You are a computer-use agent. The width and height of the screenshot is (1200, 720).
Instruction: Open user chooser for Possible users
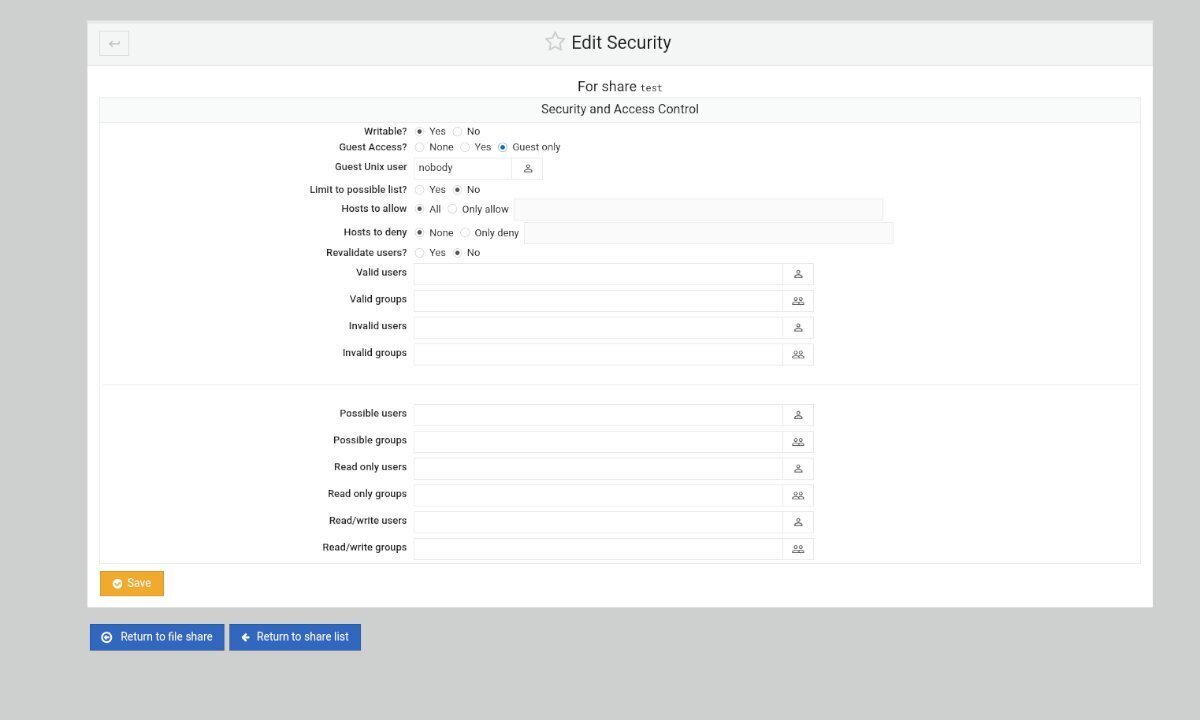click(x=798, y=415)
